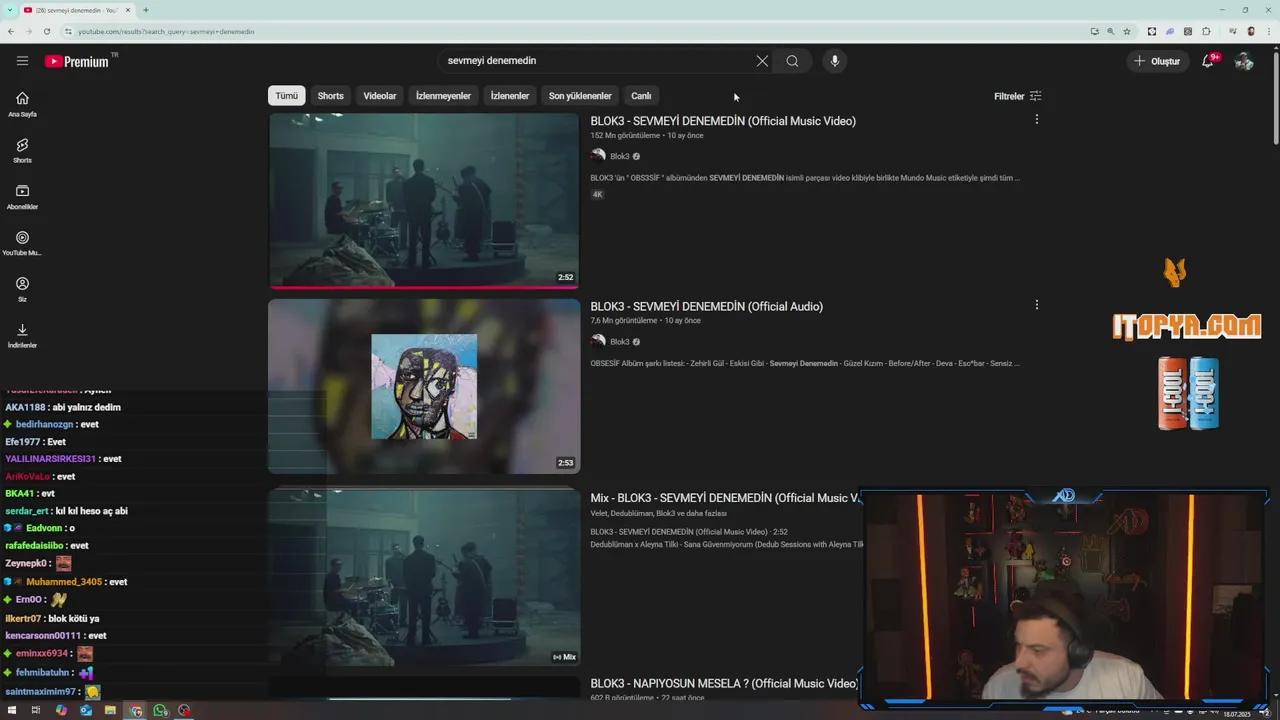Select the Canlı filter chip
Image resolution: width=1280 pixels, height=720 pixels.
641,96
